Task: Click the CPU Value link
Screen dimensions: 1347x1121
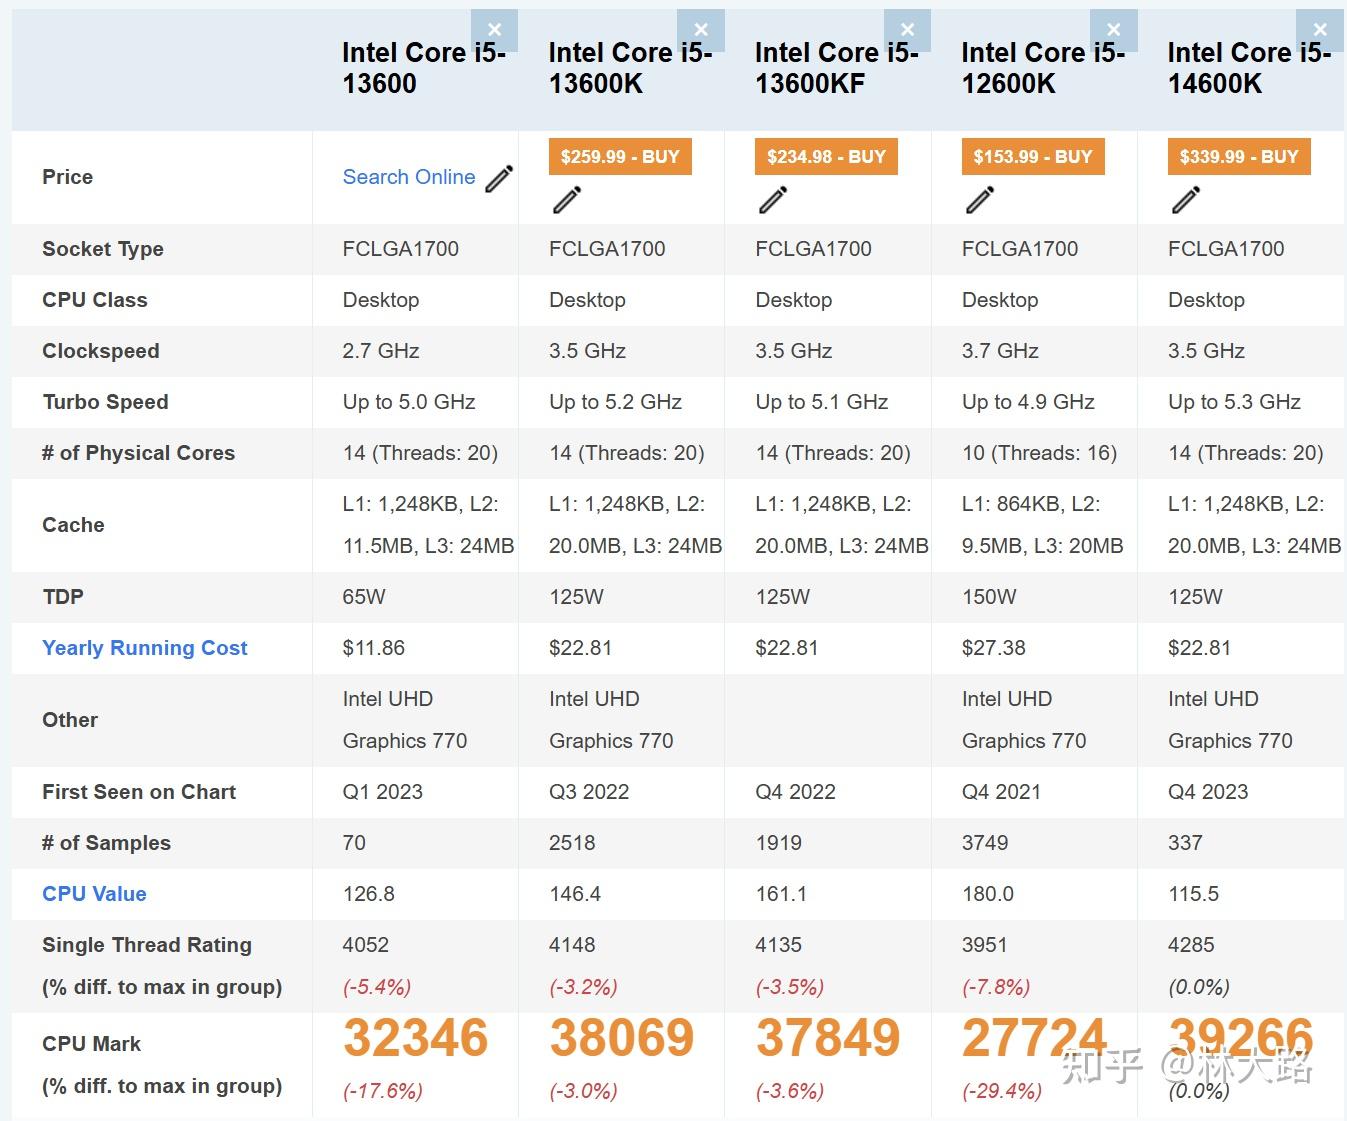Action: click(94, 894)
